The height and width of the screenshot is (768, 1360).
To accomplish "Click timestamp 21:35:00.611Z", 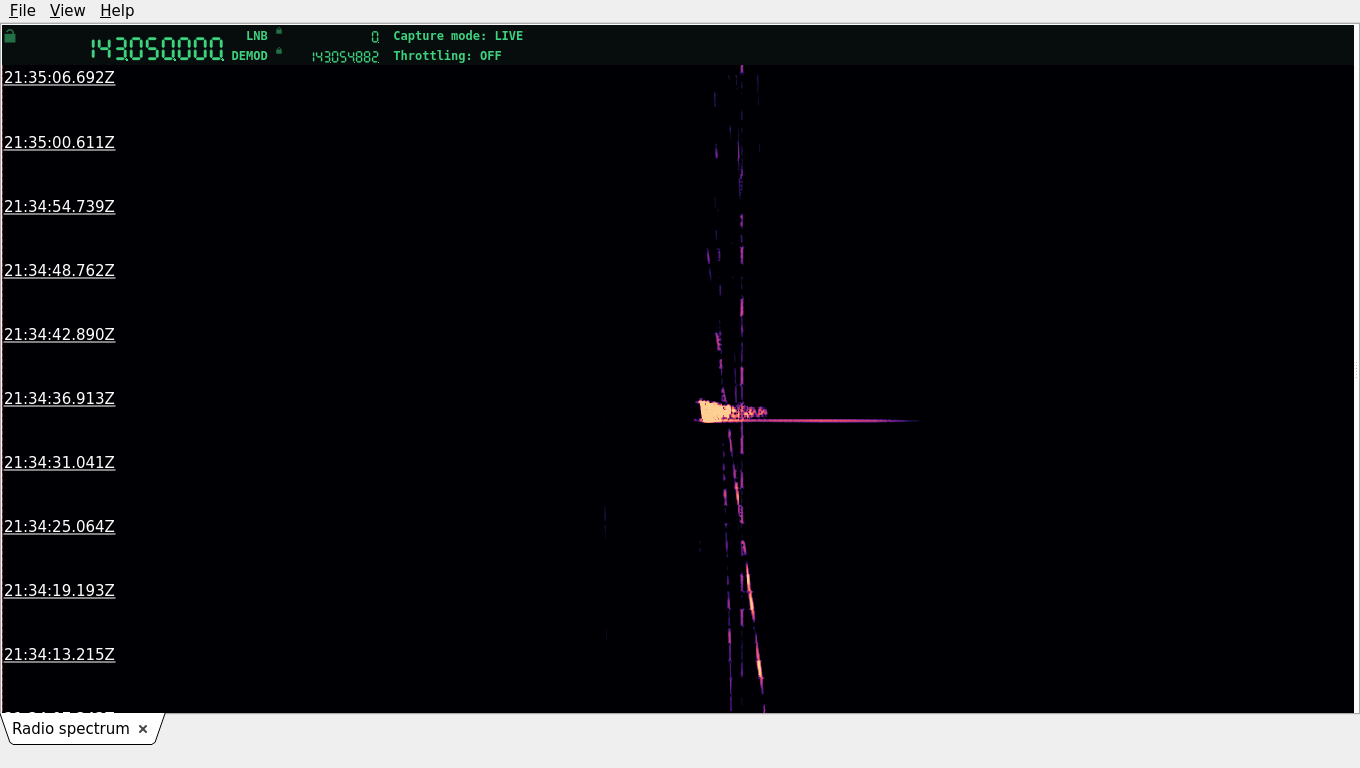I will (x=59, y=142).
